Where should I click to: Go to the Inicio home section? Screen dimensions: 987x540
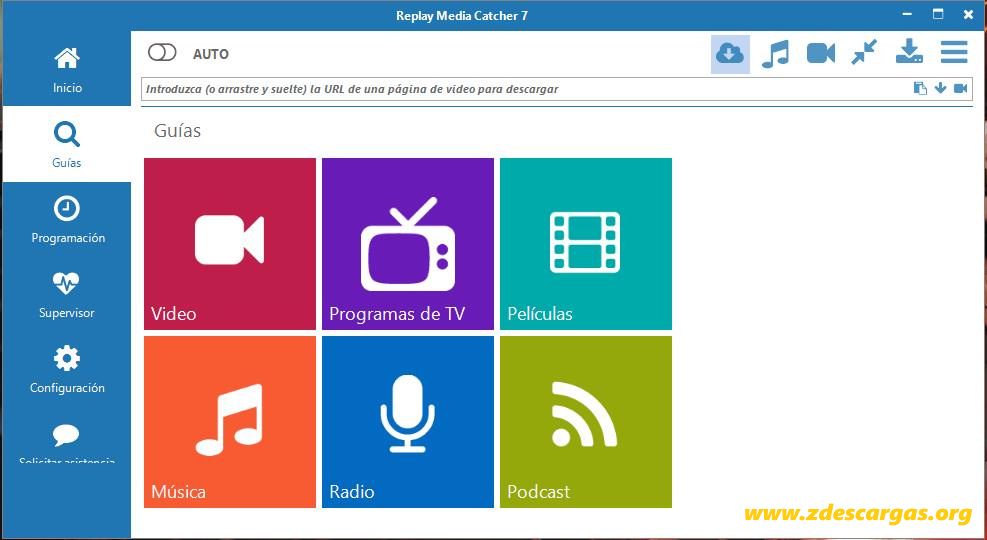pos(67,69)
